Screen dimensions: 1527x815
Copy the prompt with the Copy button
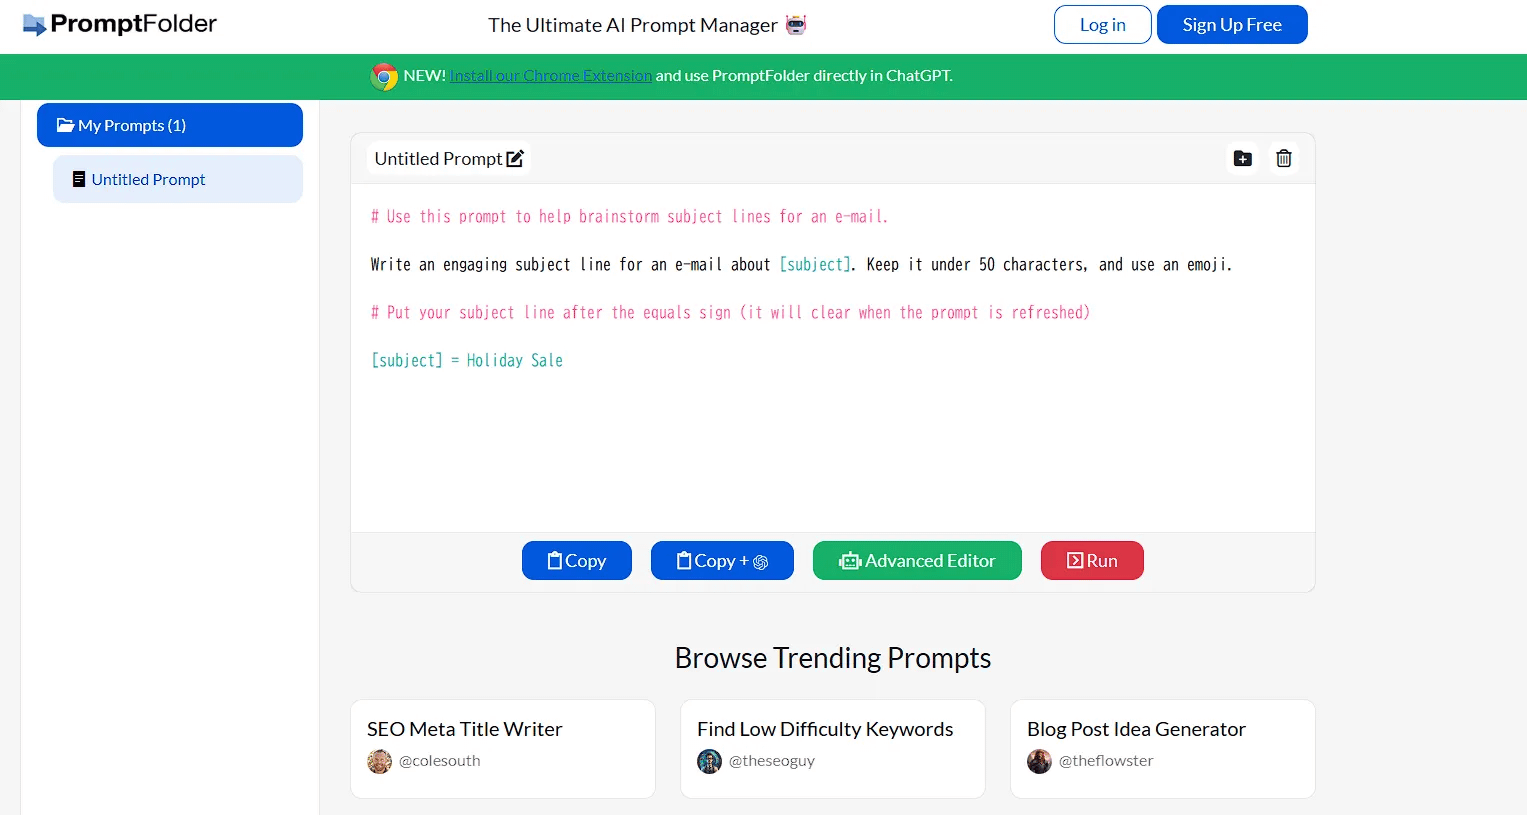click(577, 561)
